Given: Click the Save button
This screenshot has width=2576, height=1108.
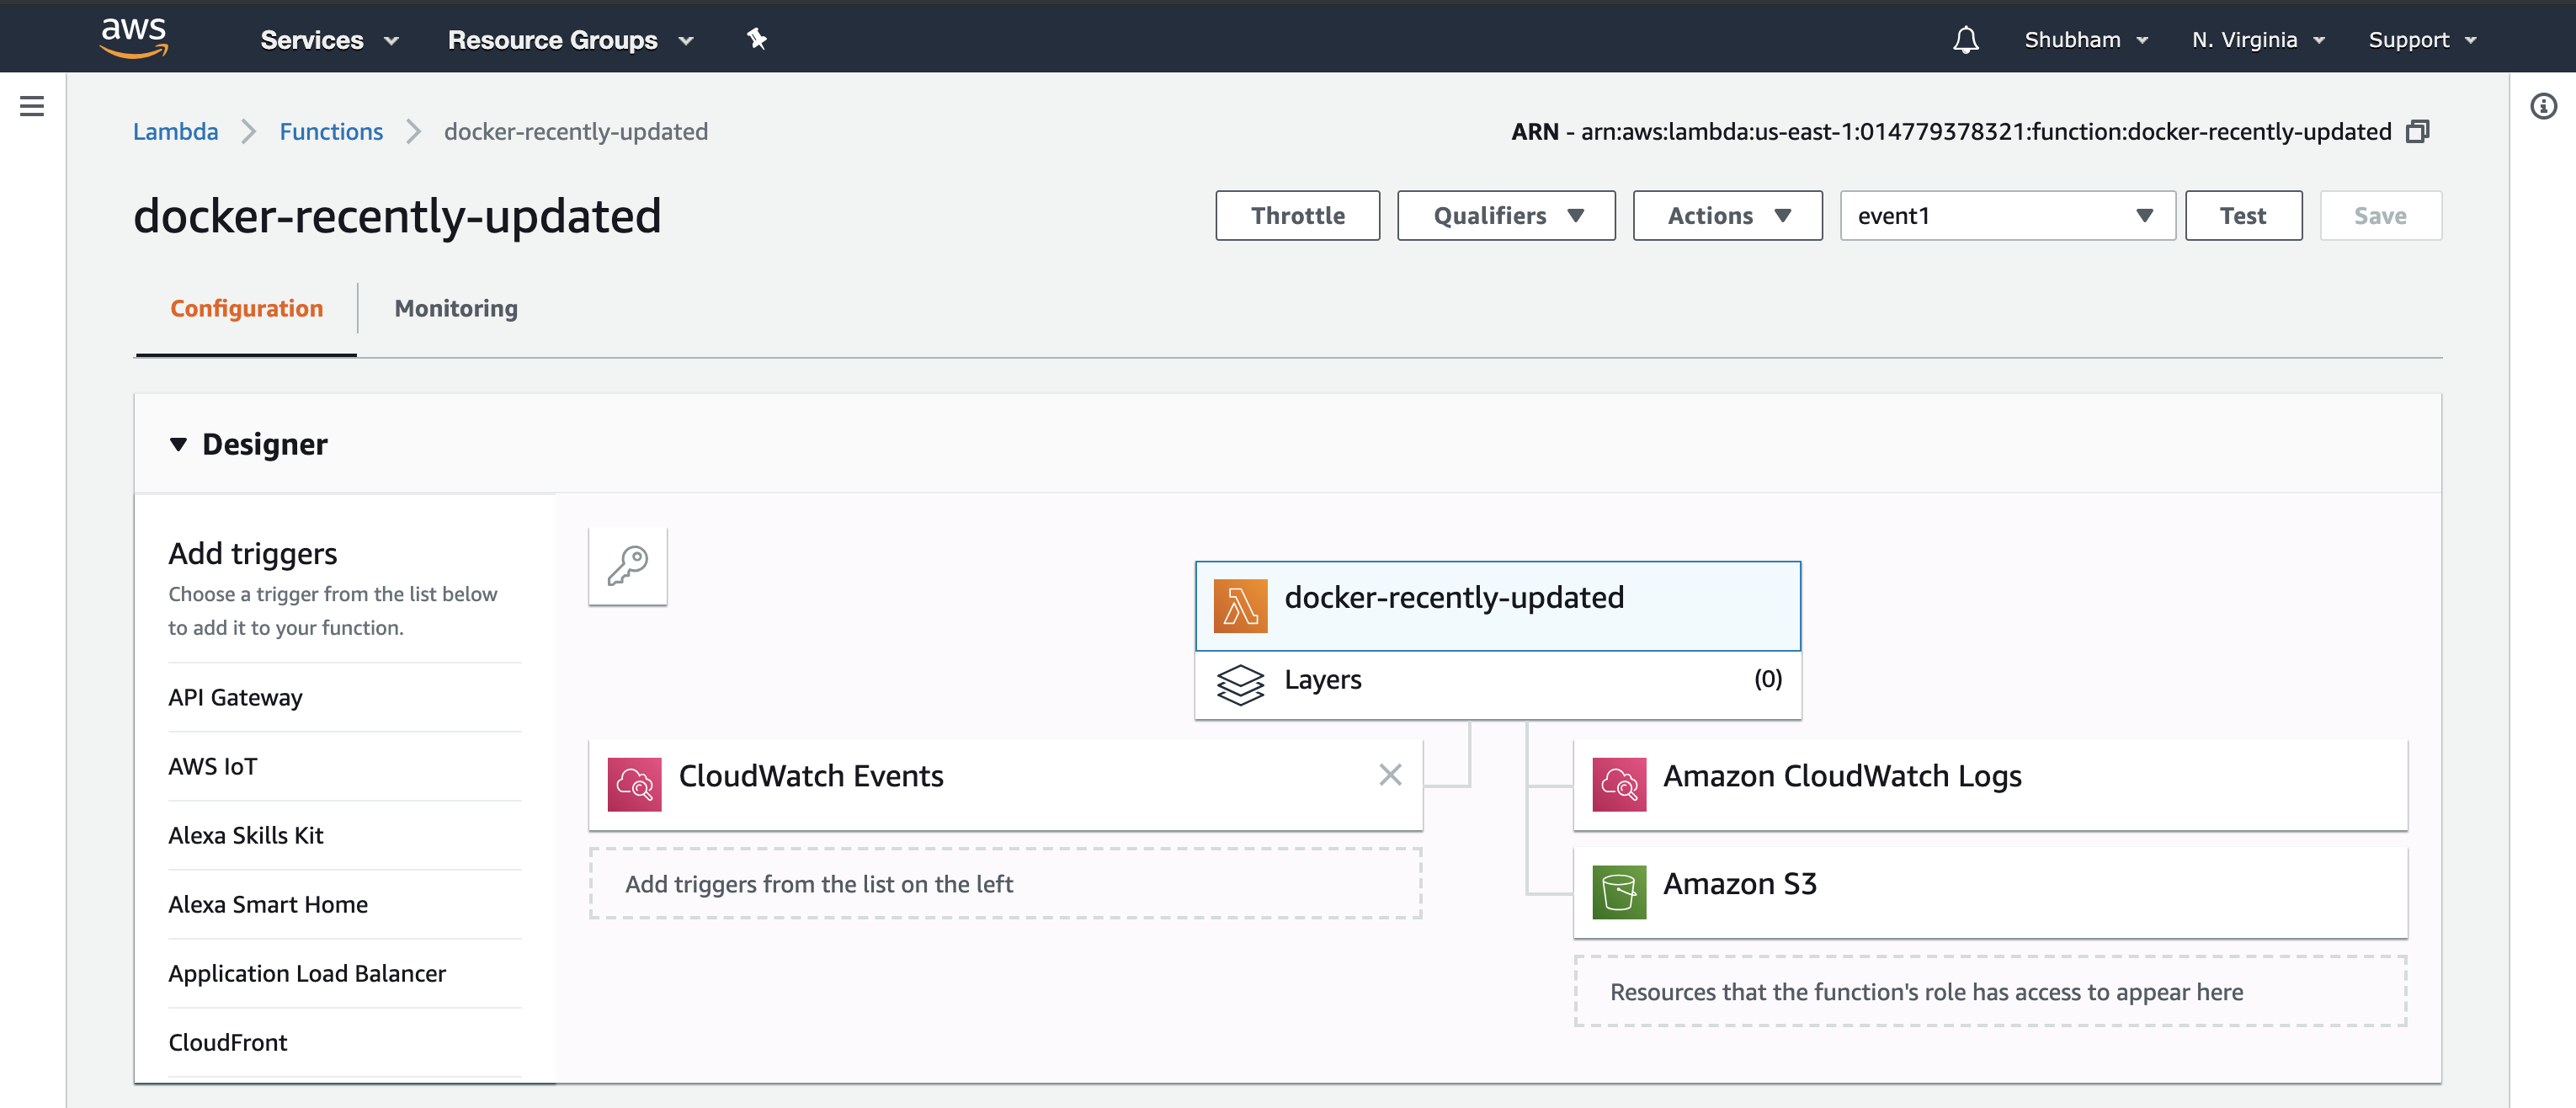Looking at the screenshot, I should (x=2380, y=216).
